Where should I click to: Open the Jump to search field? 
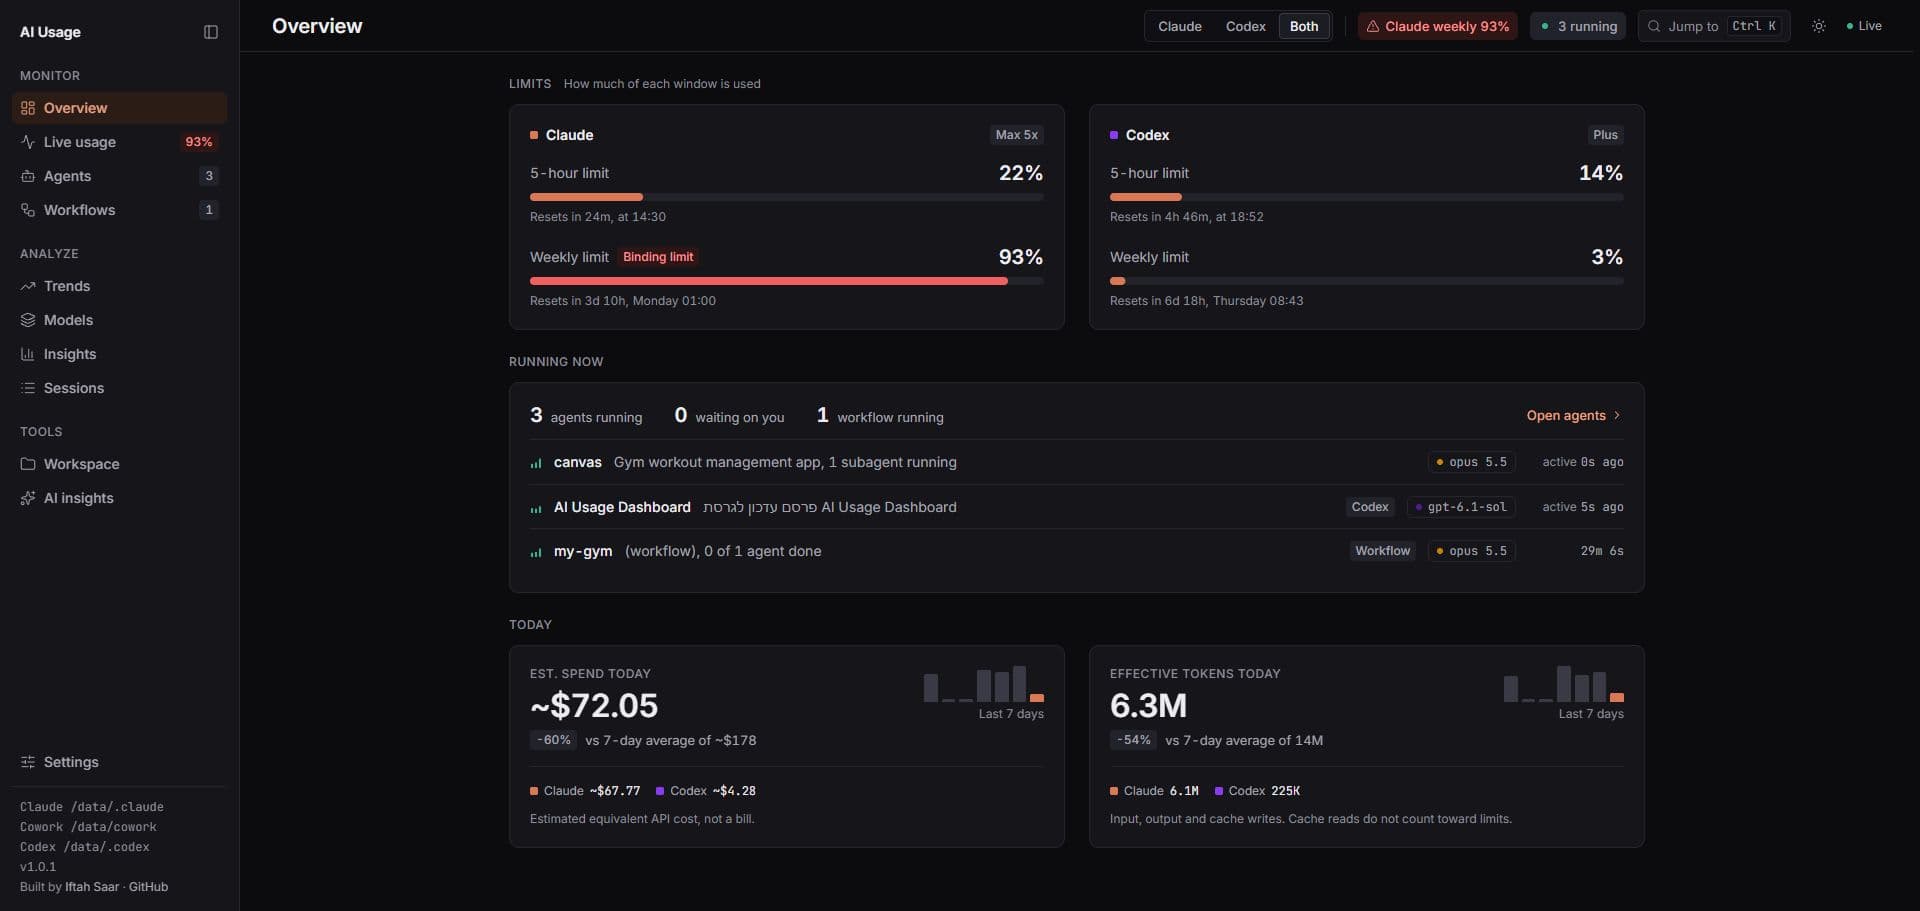pos(1714,26)
